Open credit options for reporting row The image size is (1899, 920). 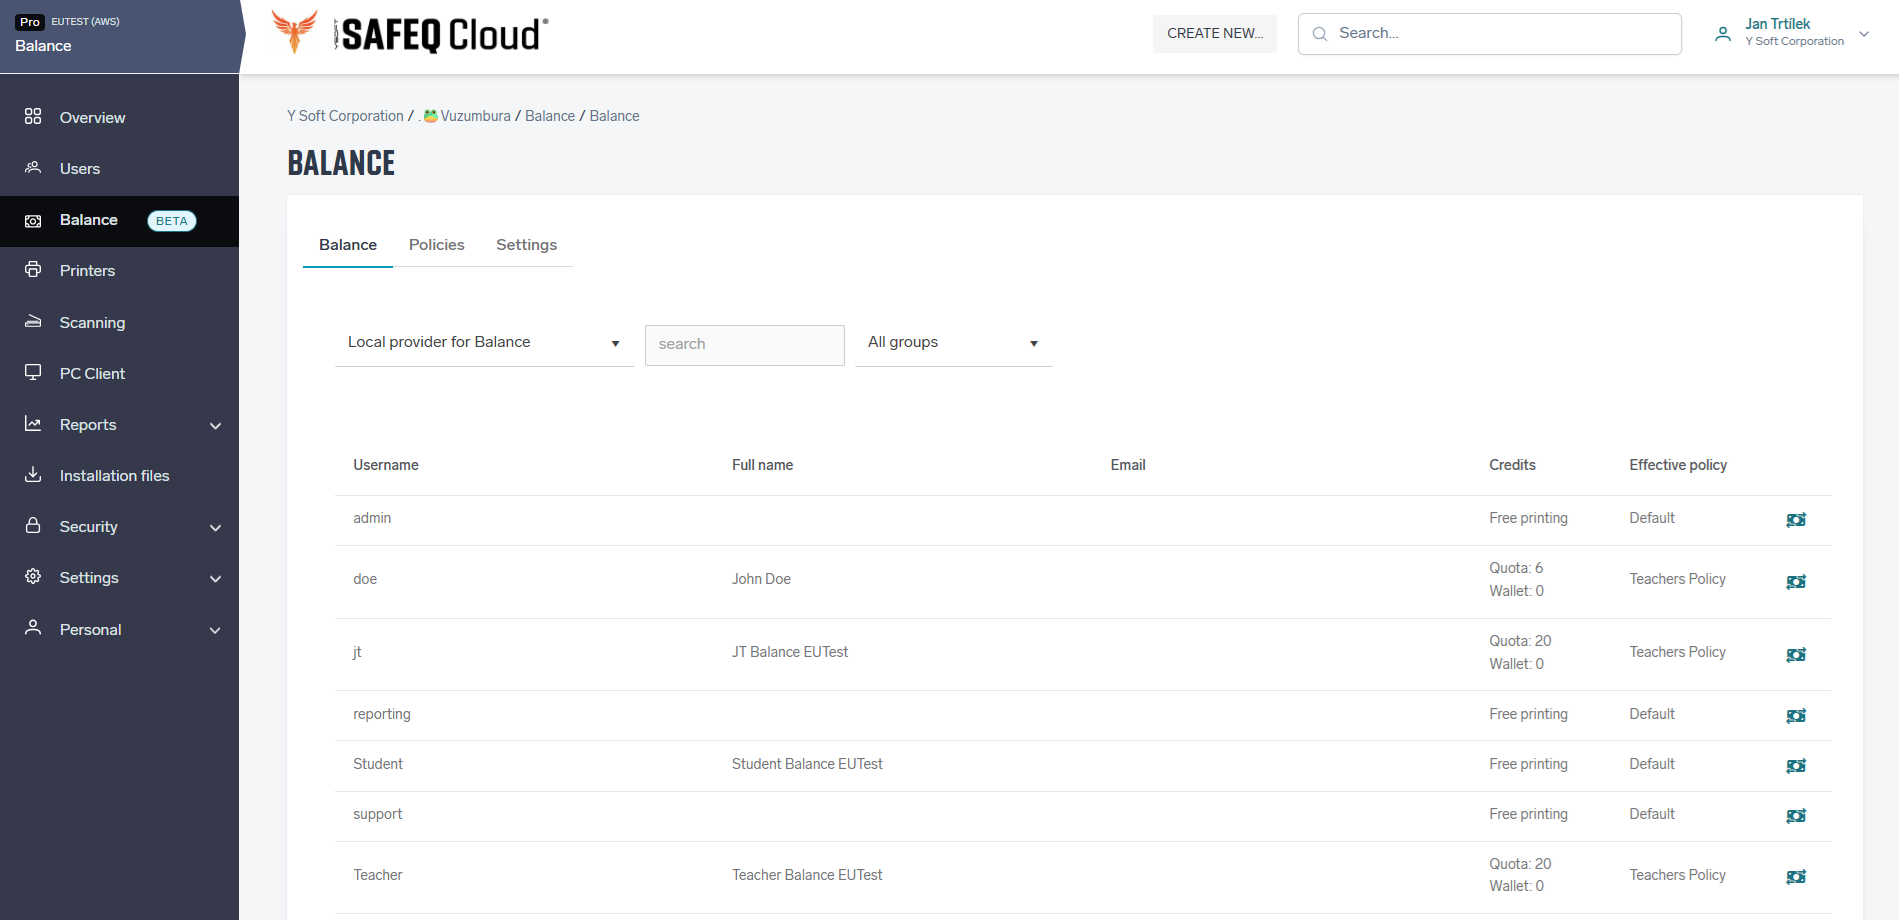click(1796, 715)
